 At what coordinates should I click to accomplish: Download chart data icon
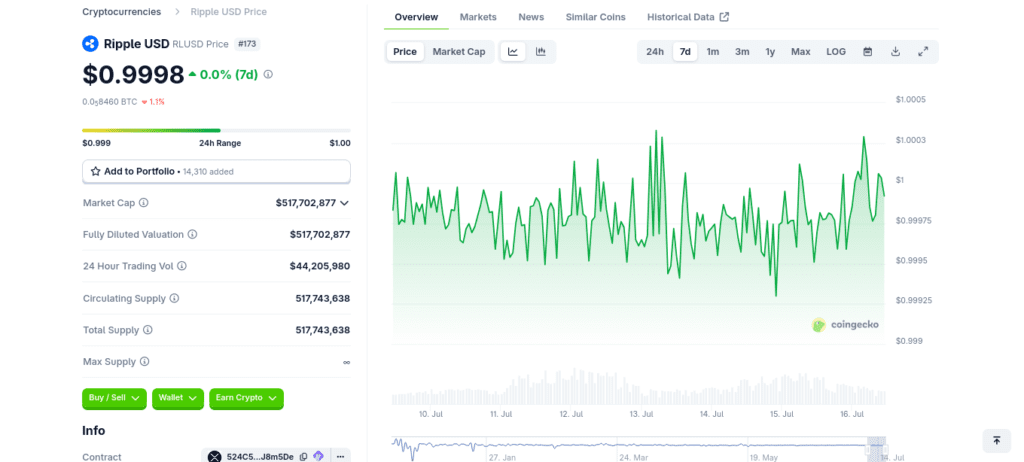coord(896,52)
